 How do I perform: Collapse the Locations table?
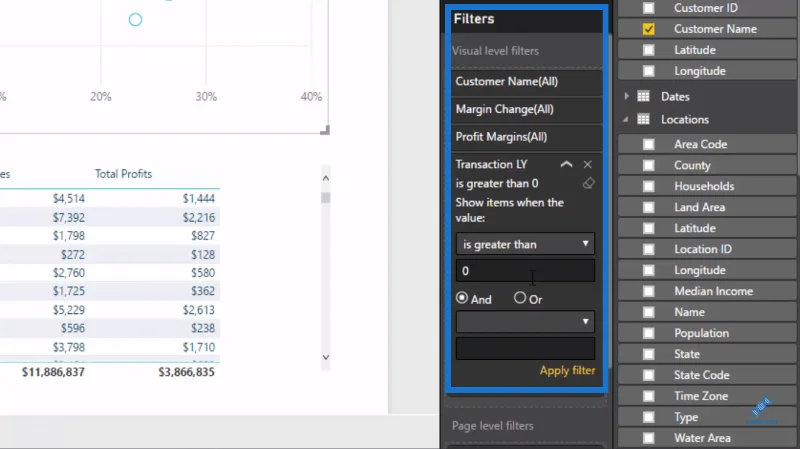click(x=626, y=119)
